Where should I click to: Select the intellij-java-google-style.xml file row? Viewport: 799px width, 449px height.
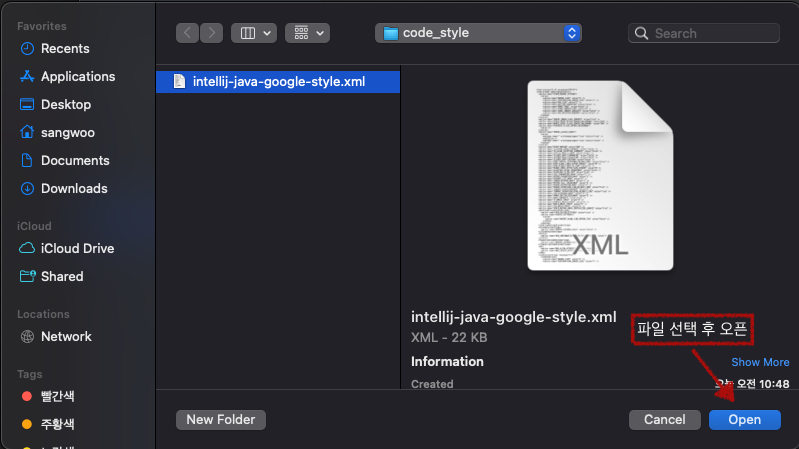[278, 82]
